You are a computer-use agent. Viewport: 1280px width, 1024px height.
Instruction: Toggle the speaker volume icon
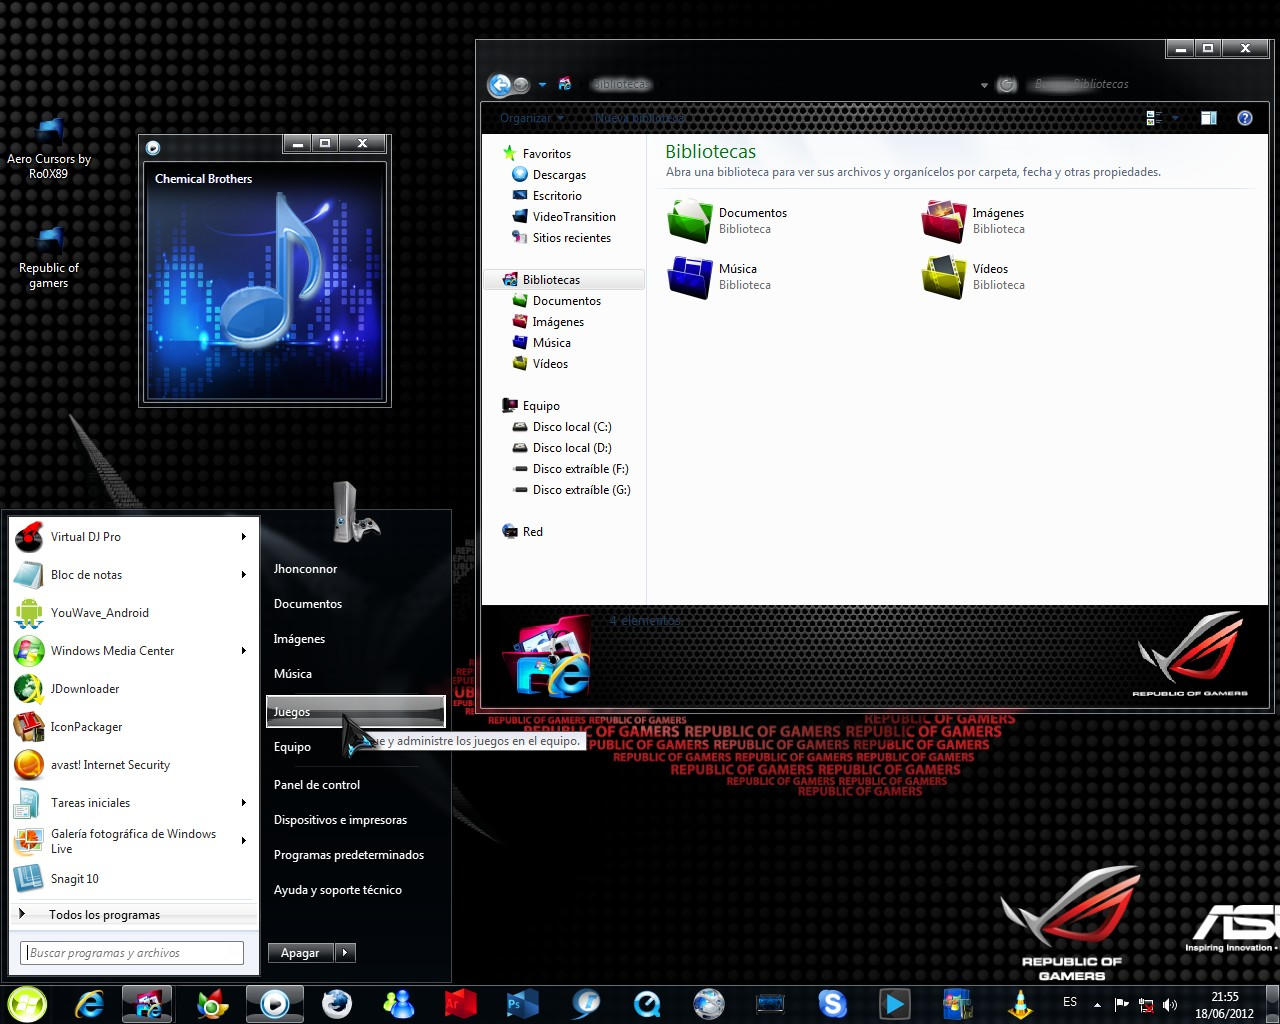1170,1003
